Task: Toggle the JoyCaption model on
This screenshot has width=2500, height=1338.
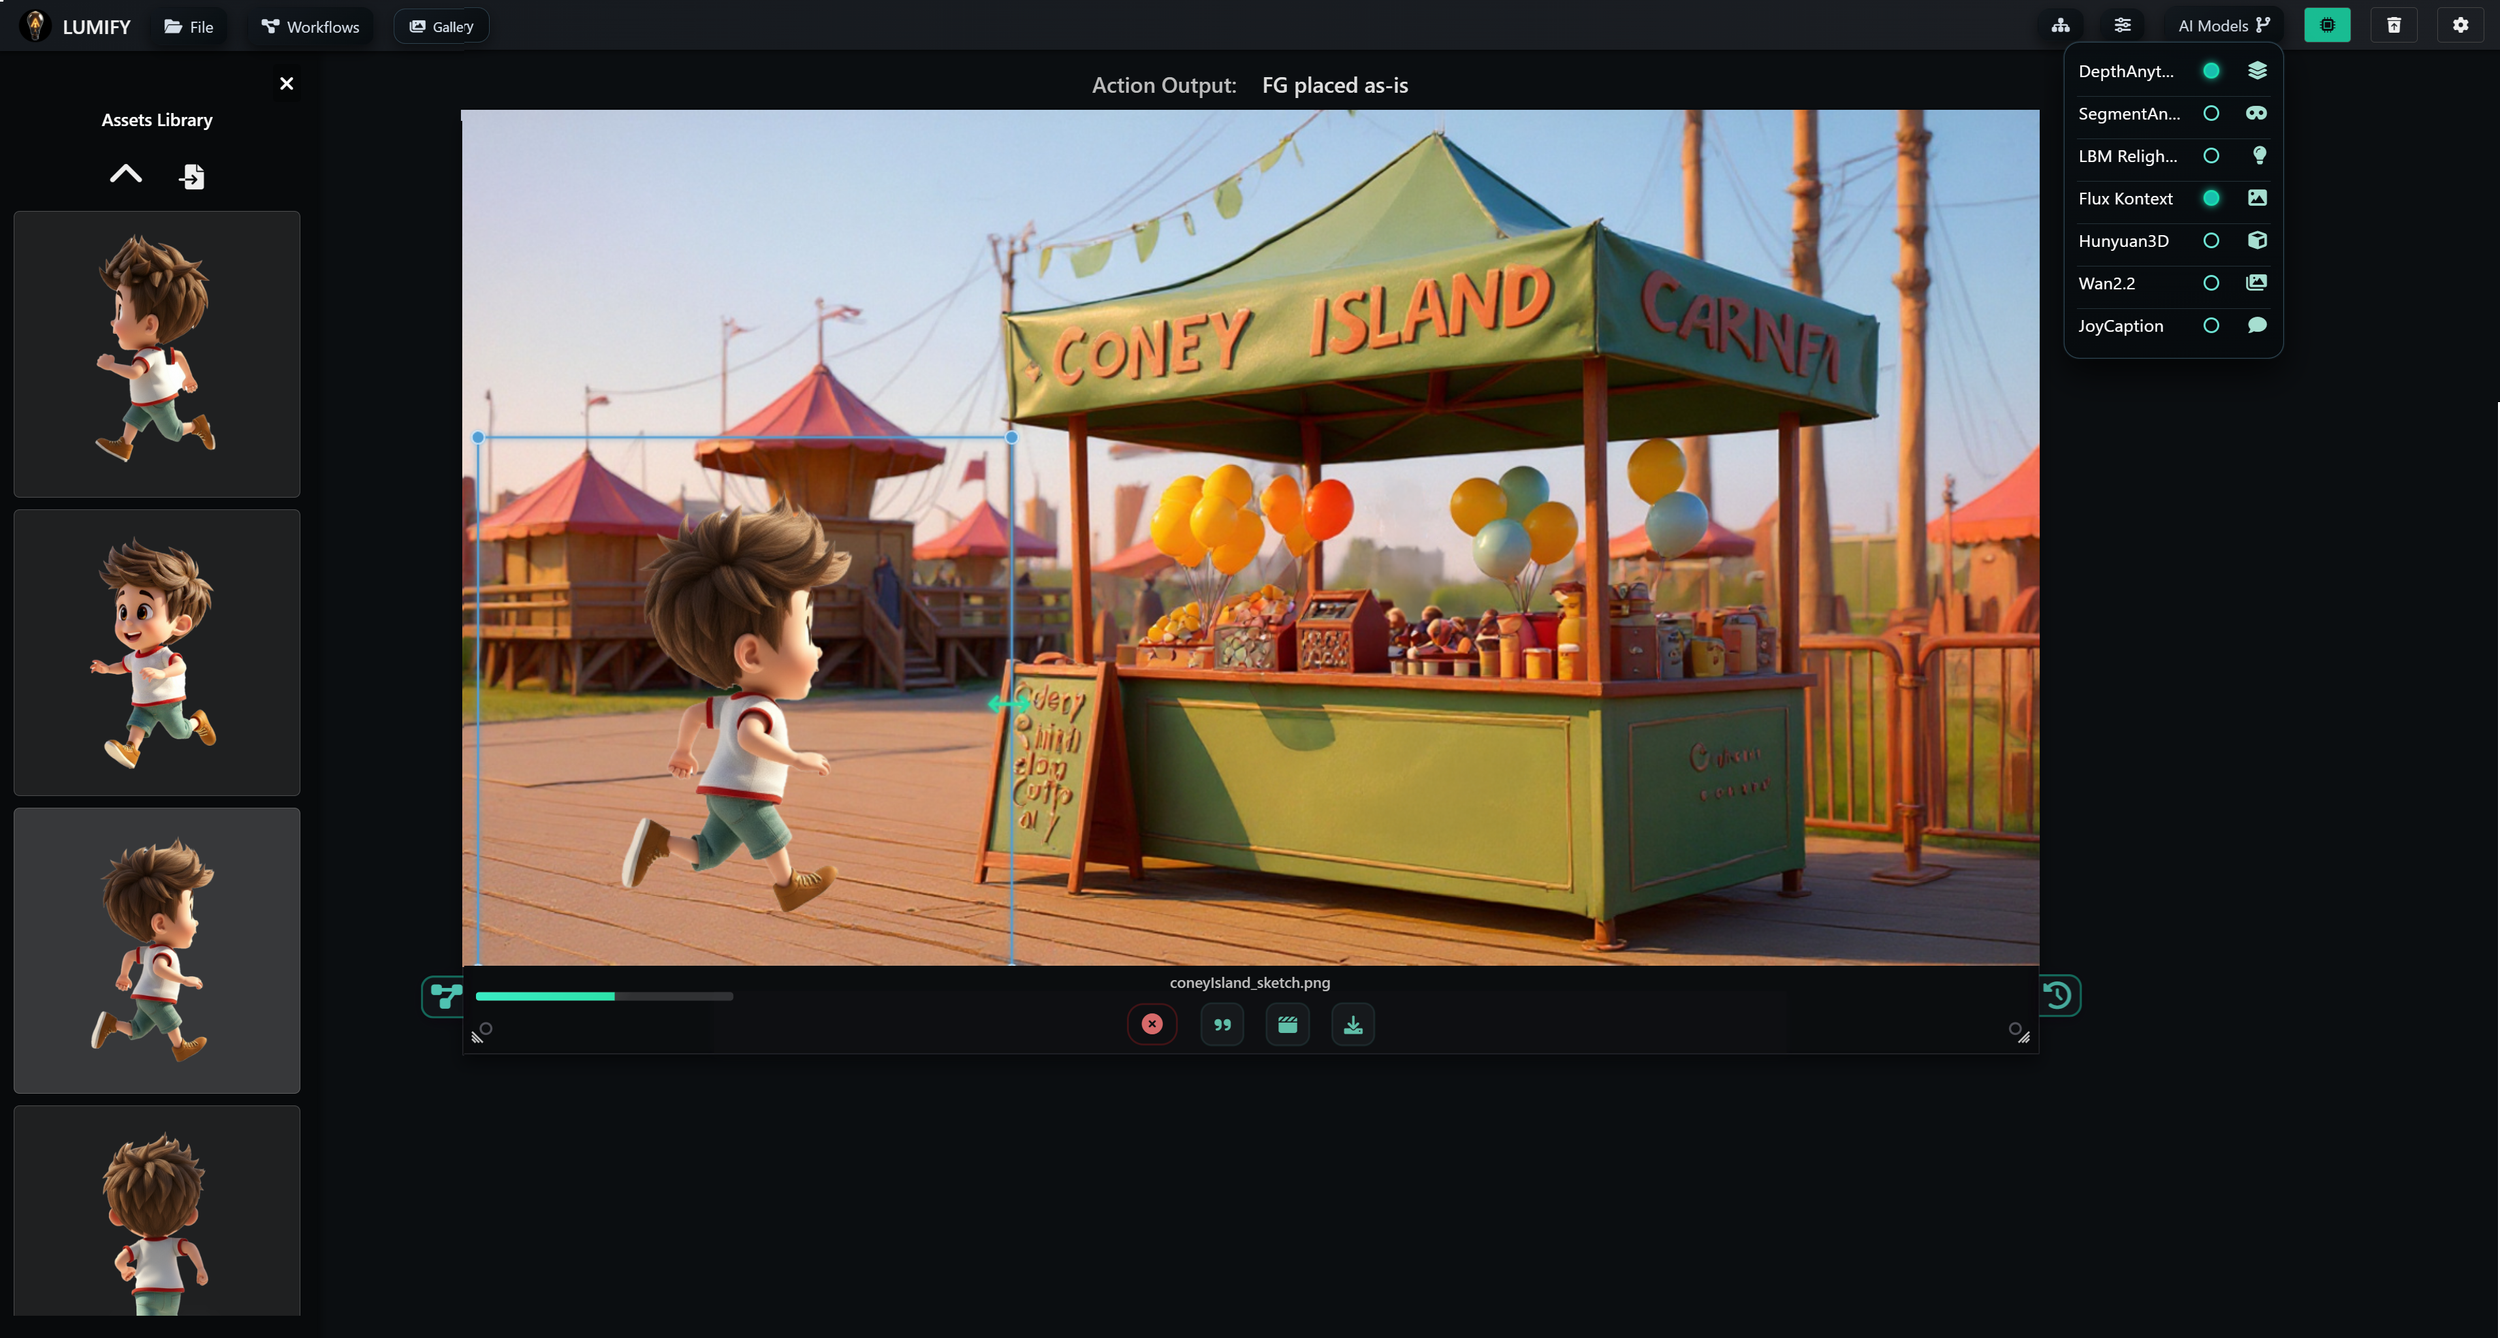Action: [x=2211, y=326]
